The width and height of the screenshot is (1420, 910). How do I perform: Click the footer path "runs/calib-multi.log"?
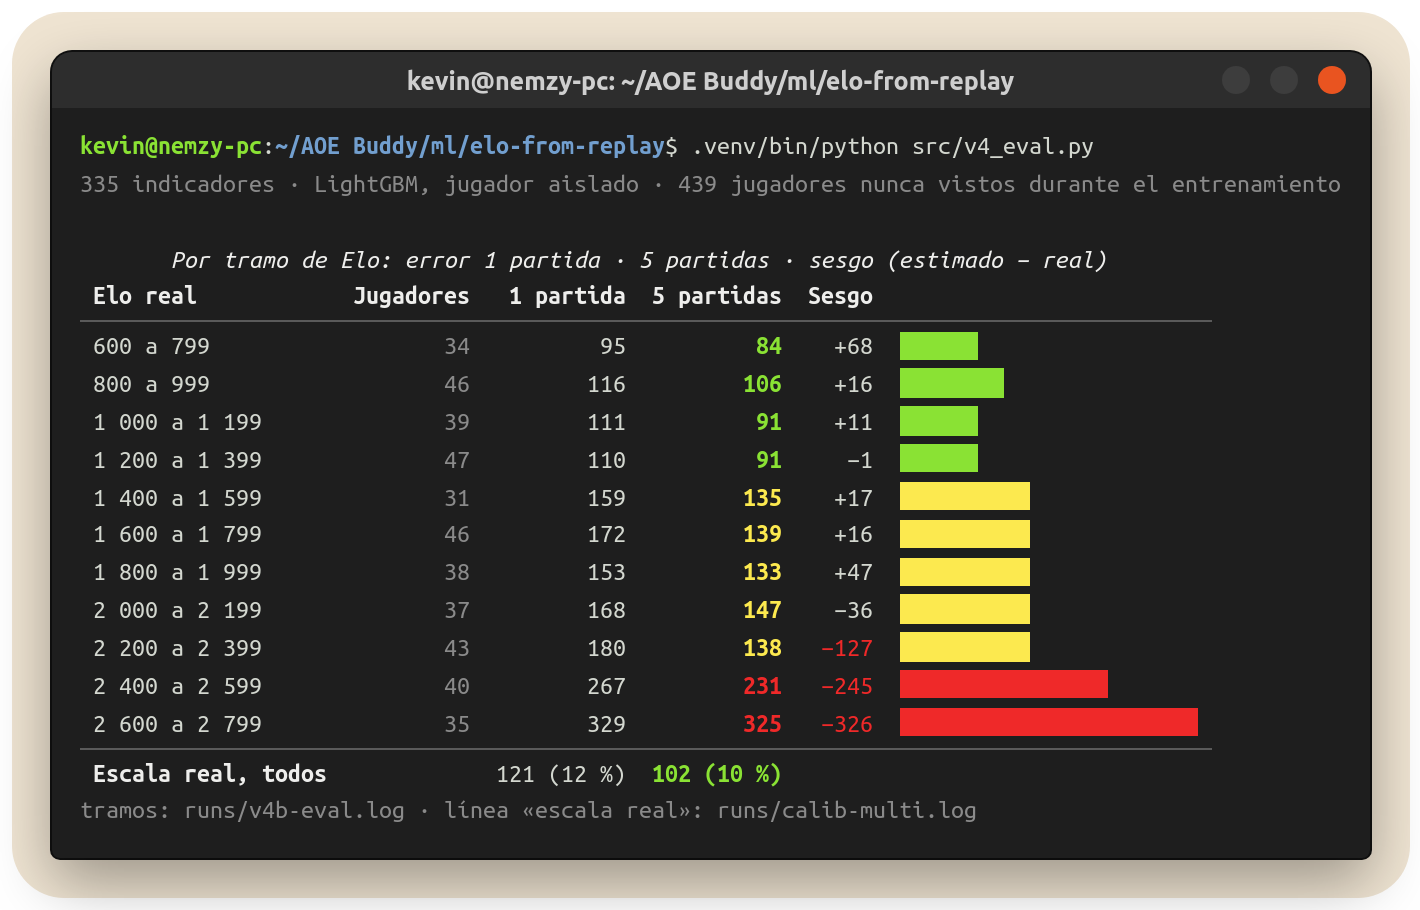coord(847,810)
